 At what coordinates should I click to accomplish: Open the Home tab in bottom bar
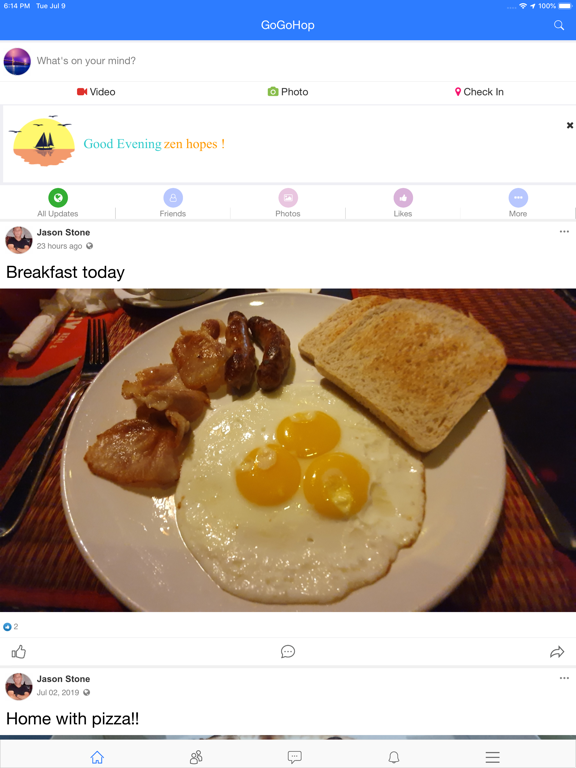tap(97, 757)
